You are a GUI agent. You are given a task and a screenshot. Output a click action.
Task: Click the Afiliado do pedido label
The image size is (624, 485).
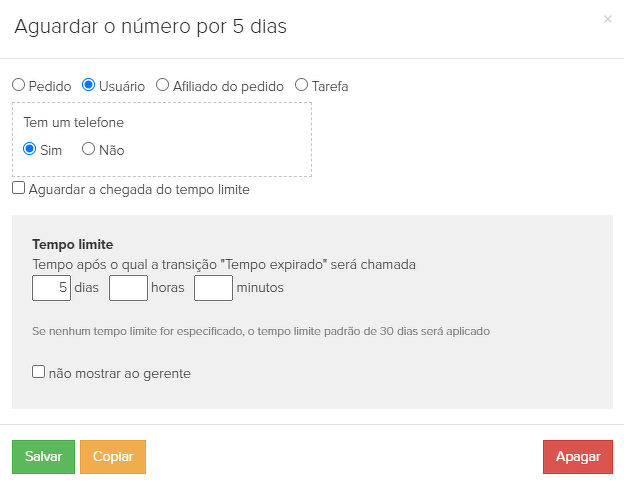click(x=228, y=86)
